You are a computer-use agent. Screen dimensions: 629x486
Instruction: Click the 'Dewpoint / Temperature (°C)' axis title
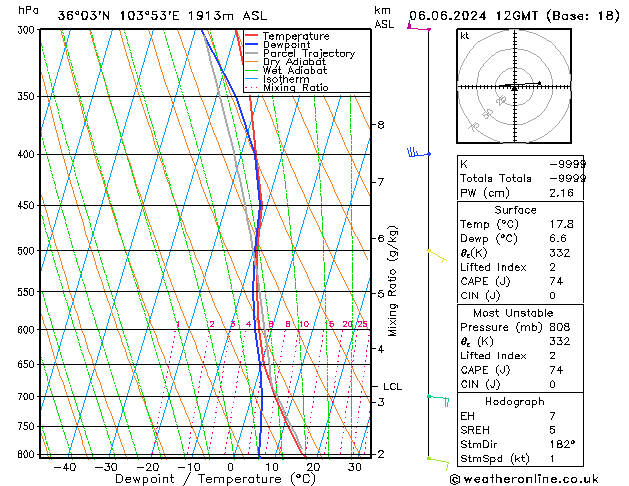pos(215,479)
